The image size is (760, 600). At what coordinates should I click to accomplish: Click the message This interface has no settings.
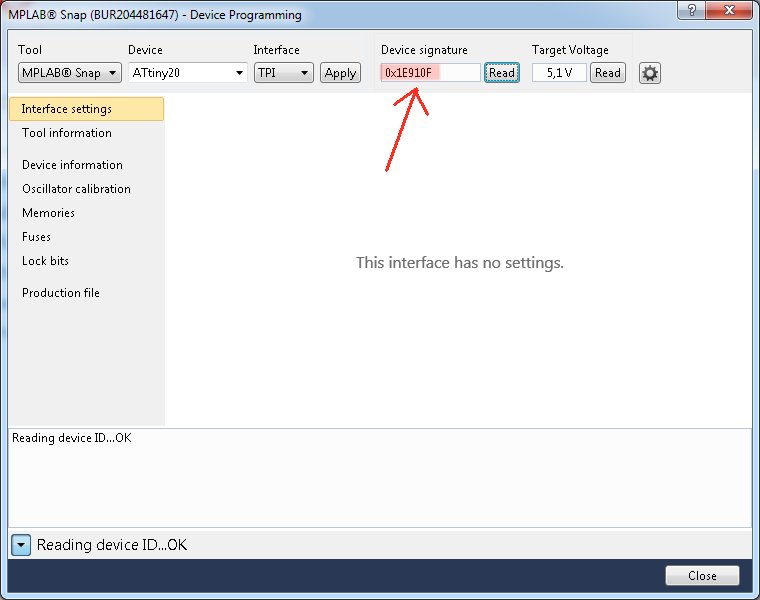point(459,262)
